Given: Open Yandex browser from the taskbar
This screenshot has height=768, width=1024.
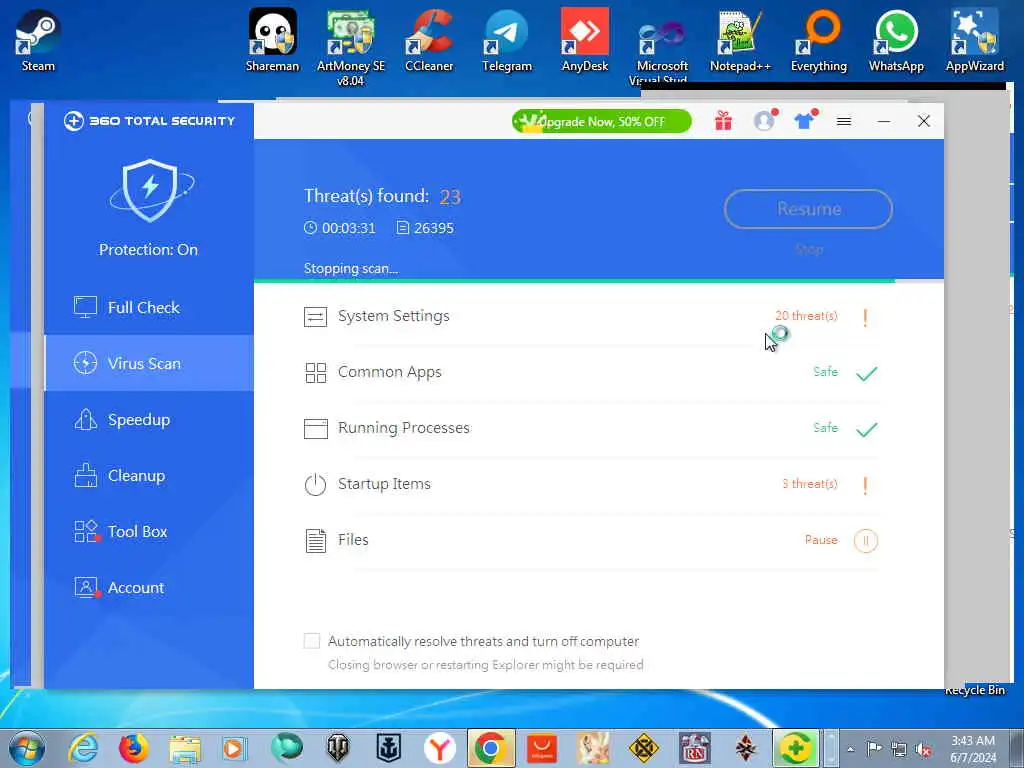Looking at the screenshot, I should [x=440, y=748].
